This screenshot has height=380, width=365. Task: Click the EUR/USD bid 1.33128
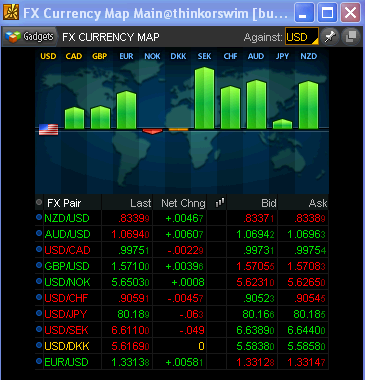tap(256, 362)
